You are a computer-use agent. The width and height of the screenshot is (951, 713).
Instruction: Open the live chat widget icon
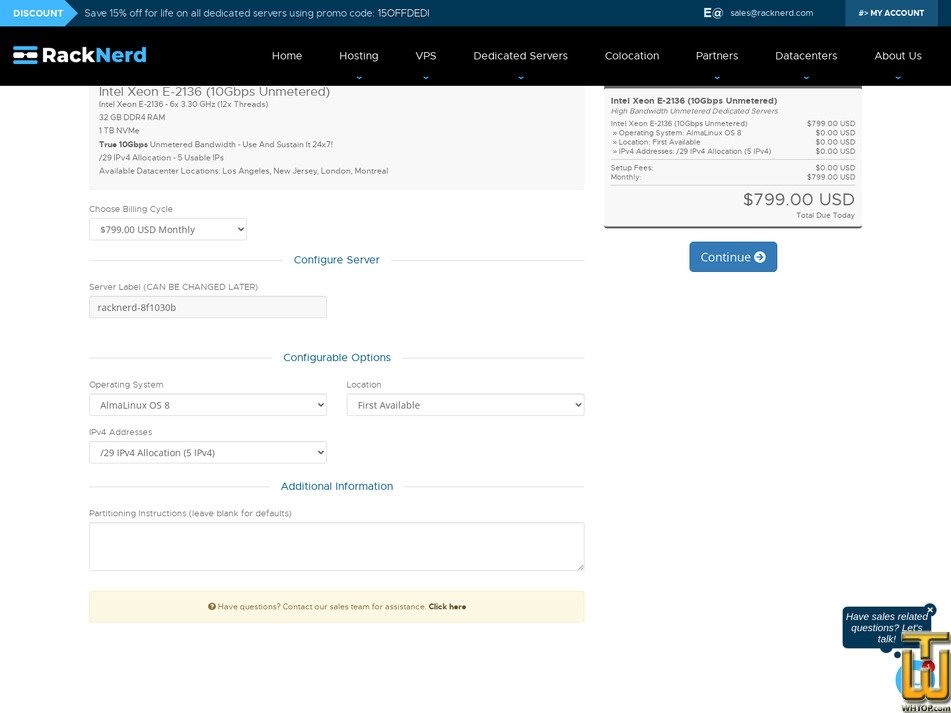pos(914,677)
